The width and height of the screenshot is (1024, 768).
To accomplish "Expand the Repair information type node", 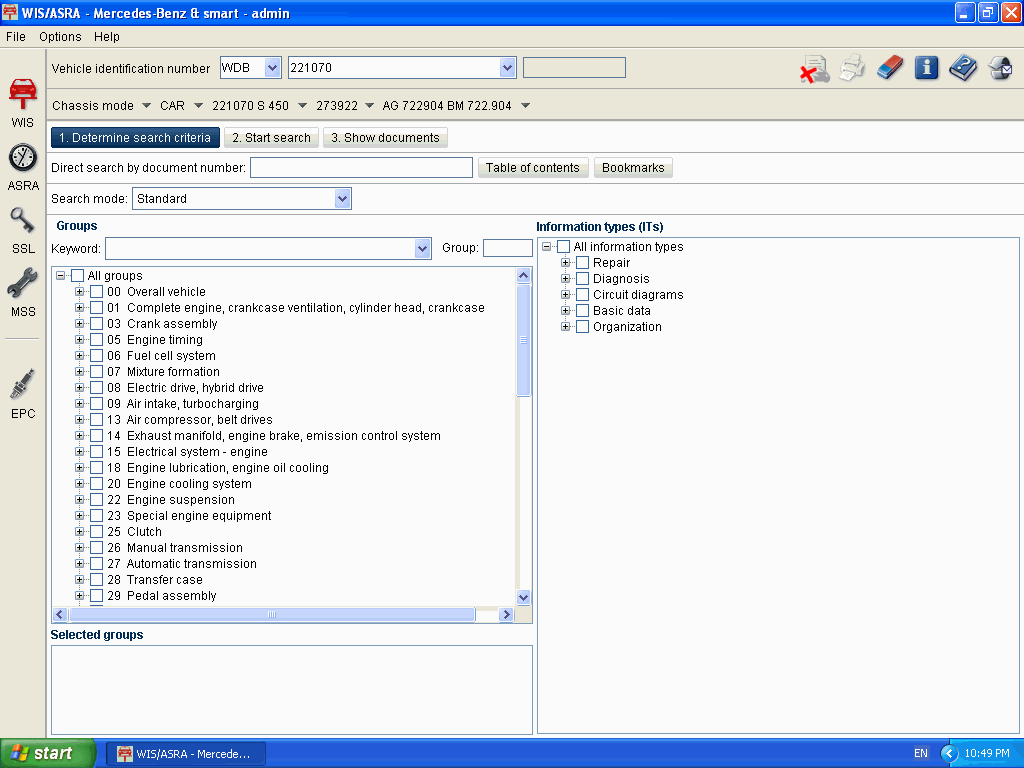I will pyautogui.click(x=566, y=263).
